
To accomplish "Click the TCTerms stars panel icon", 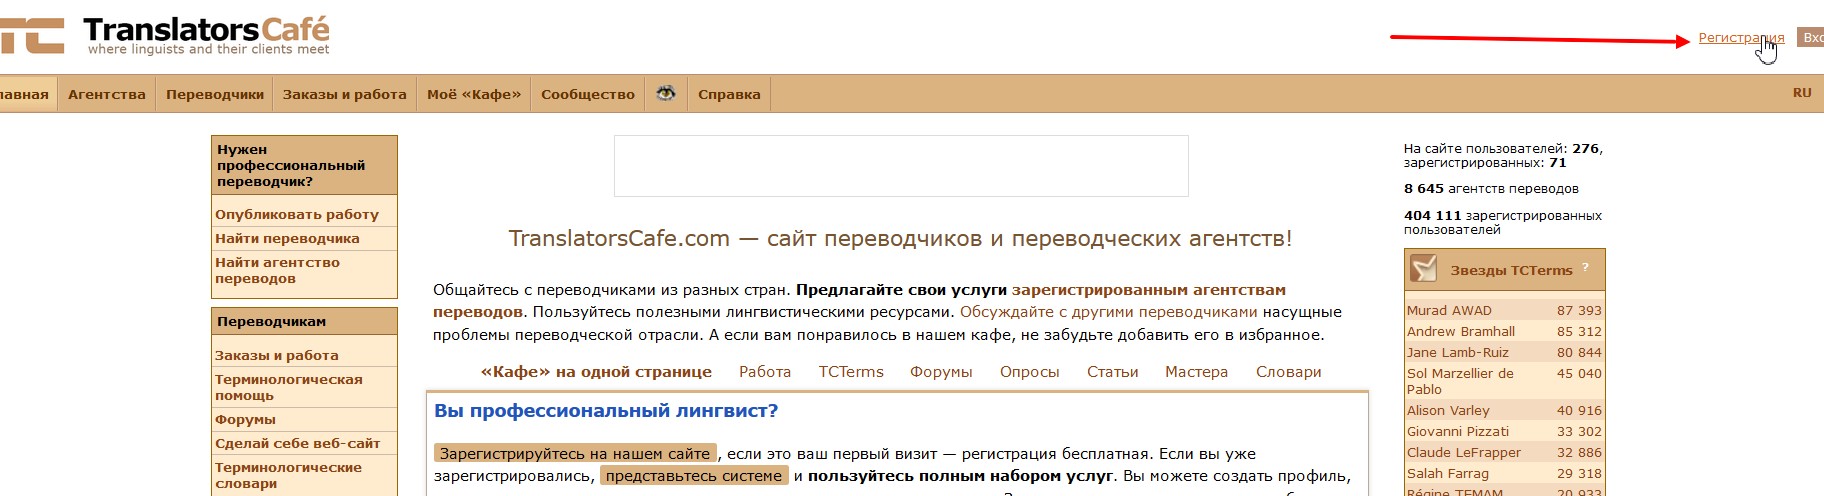I will click(1423, 269).
